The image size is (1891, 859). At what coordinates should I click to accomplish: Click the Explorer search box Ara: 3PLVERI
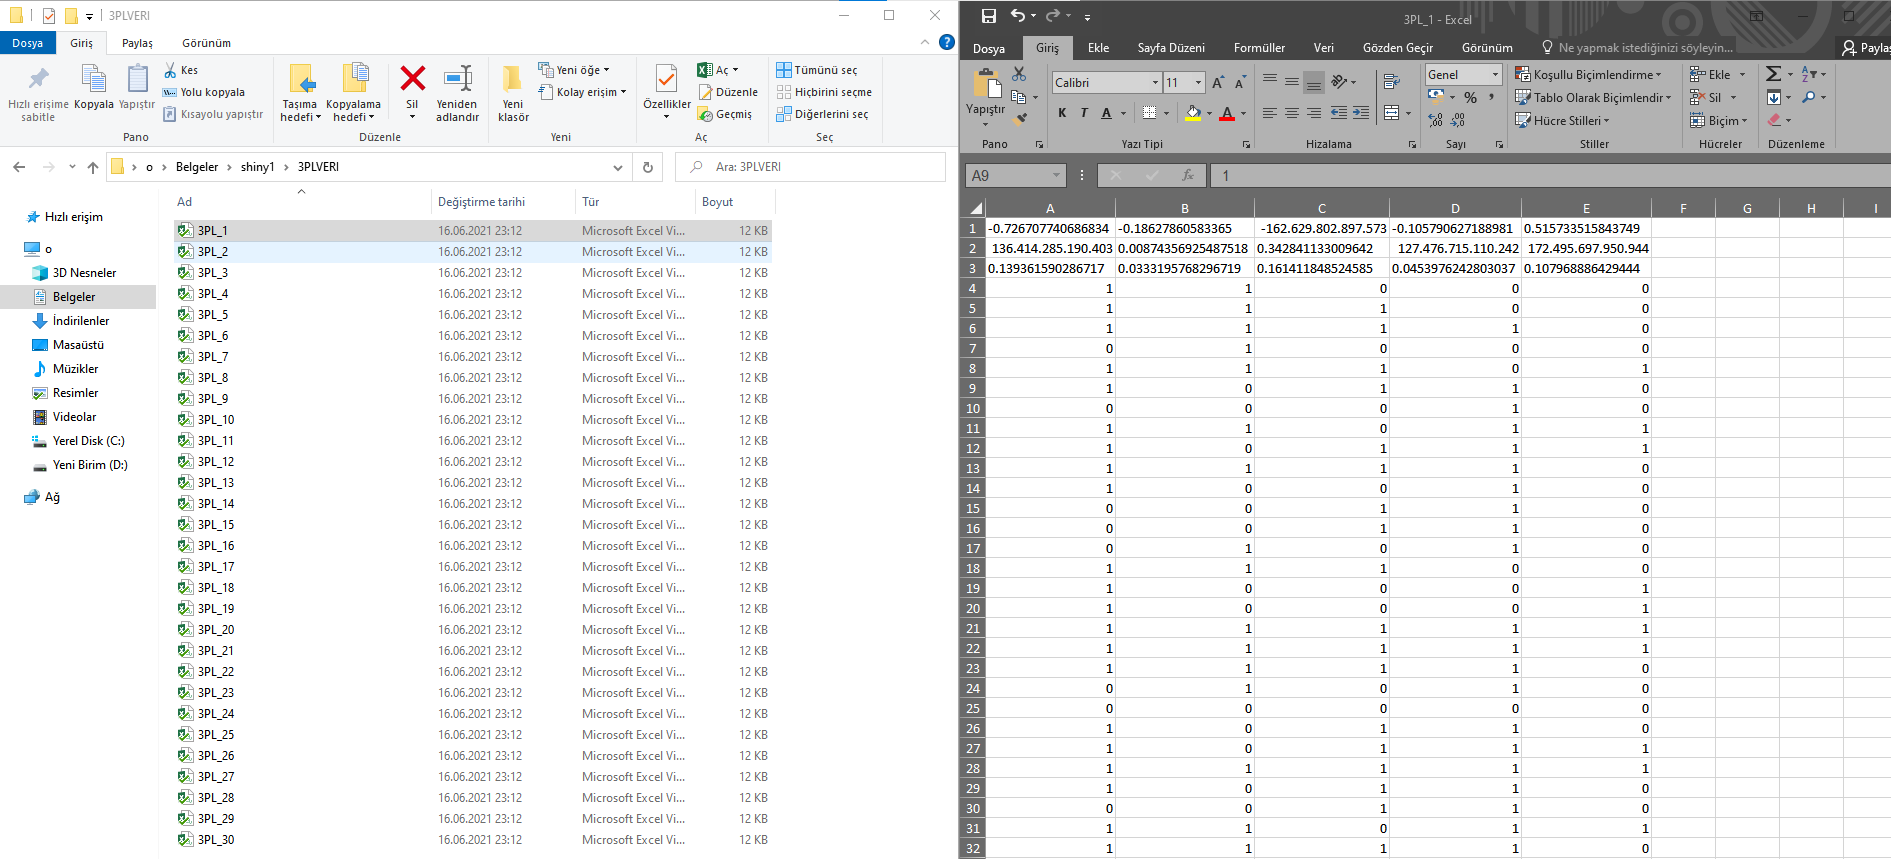(810, 167)
